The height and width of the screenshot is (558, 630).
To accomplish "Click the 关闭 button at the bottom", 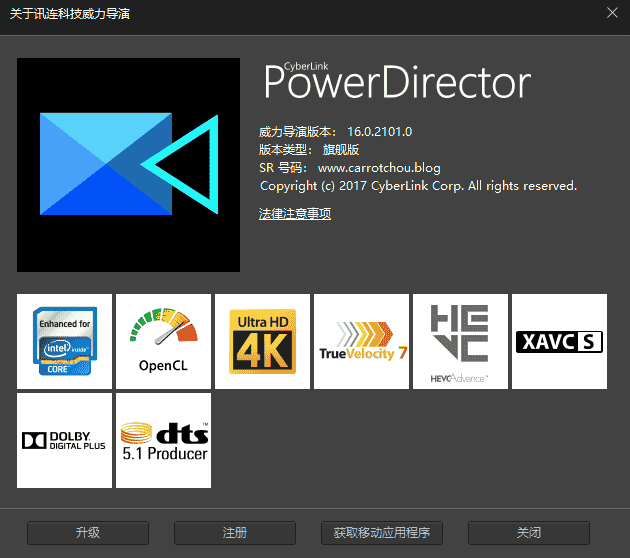I will click(529, 533).
